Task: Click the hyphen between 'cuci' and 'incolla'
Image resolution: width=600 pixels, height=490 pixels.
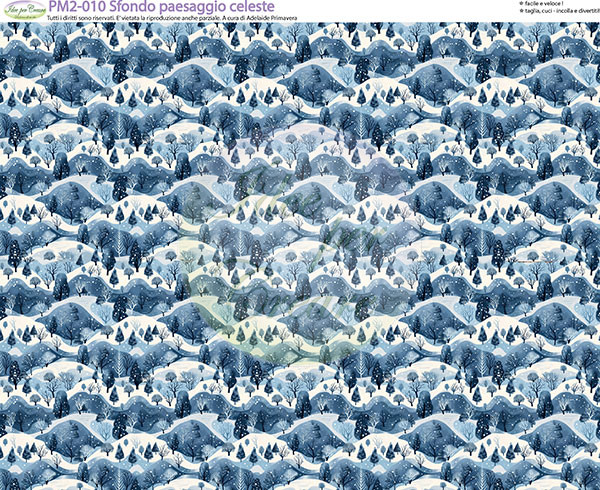Action: (x=549, y=13)
